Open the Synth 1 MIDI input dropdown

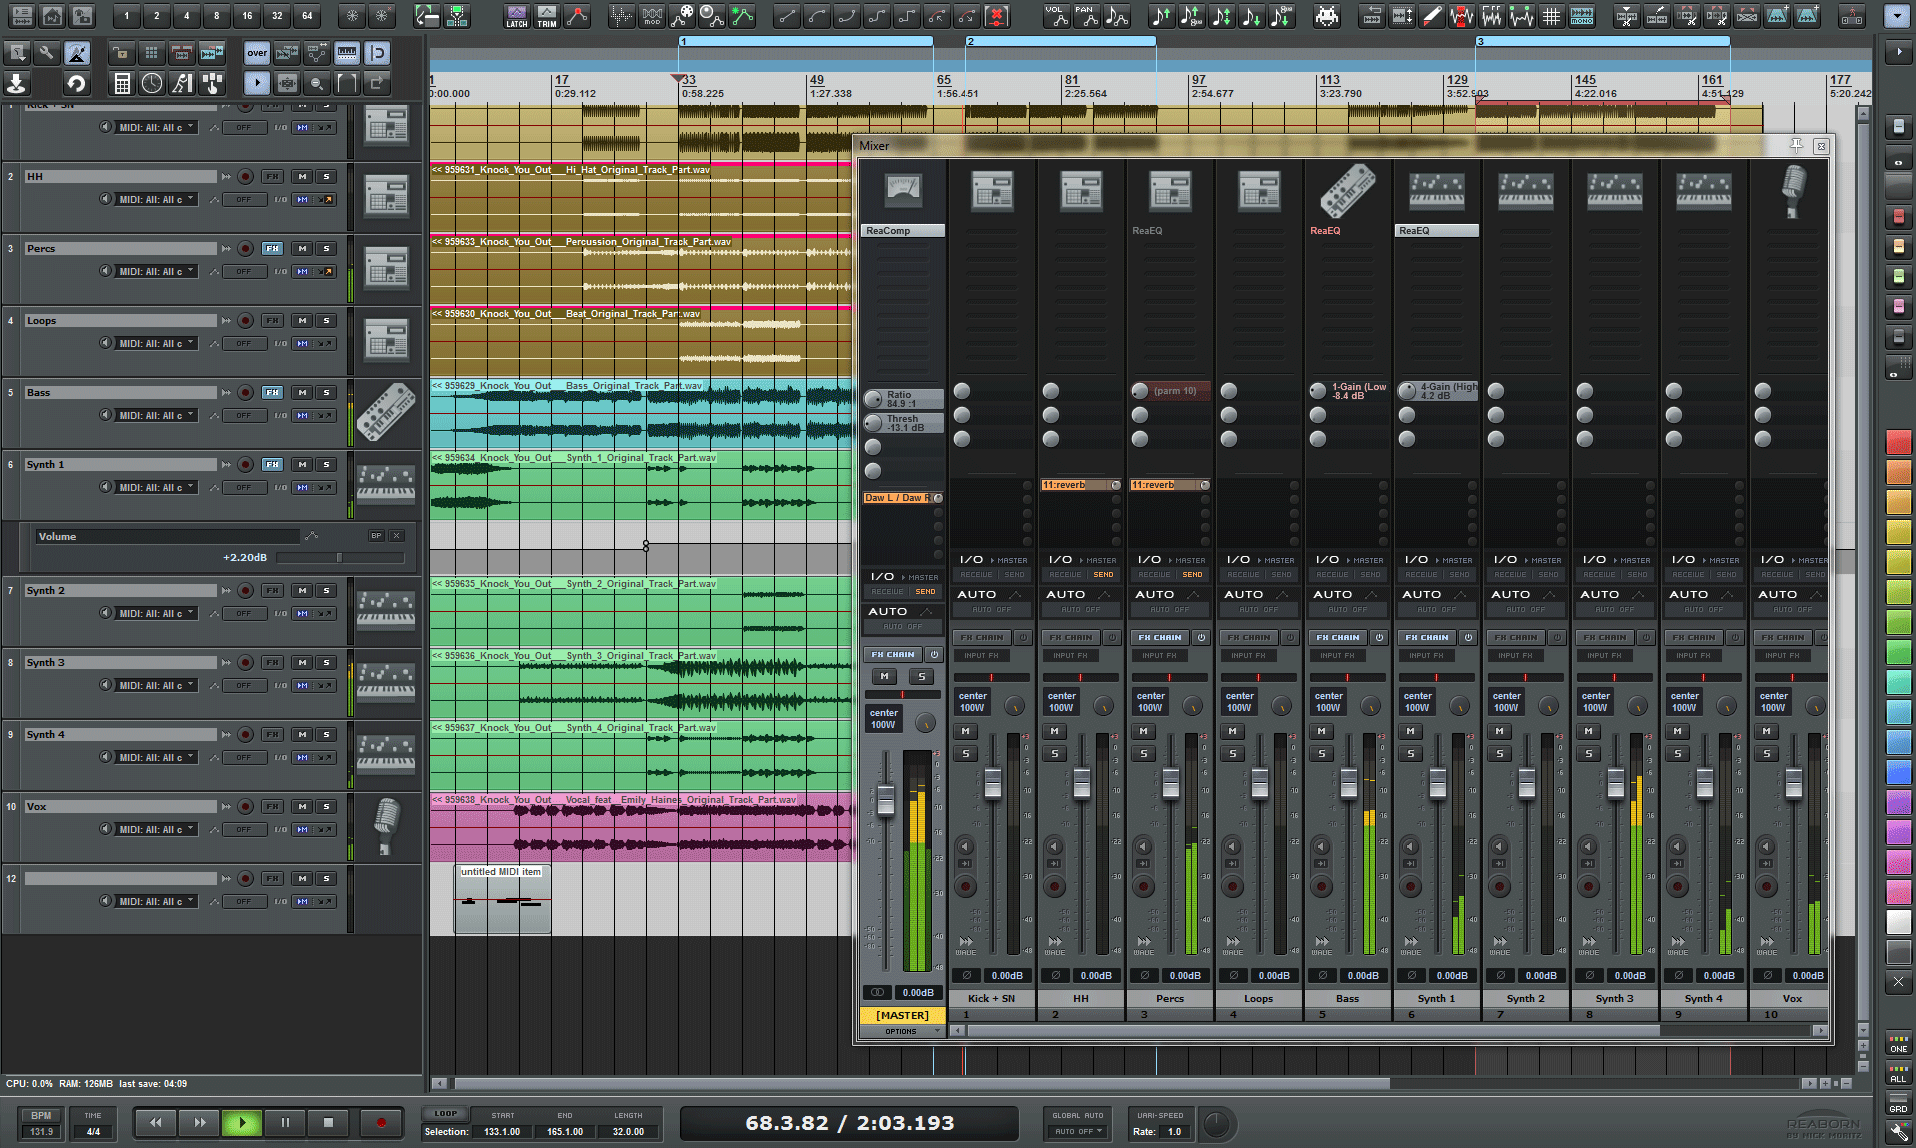coord(157,487)
